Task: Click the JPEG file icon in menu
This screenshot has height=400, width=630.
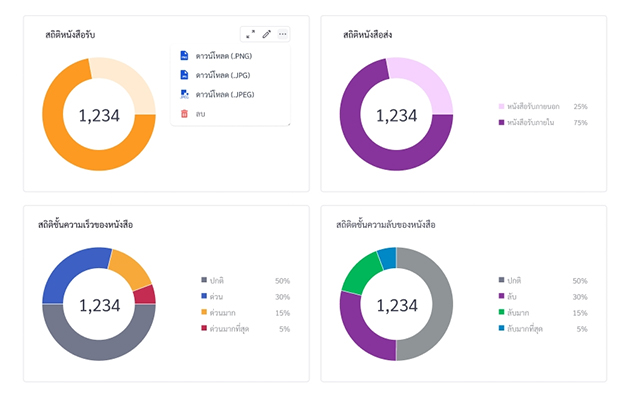Action: tap(184, 94)
